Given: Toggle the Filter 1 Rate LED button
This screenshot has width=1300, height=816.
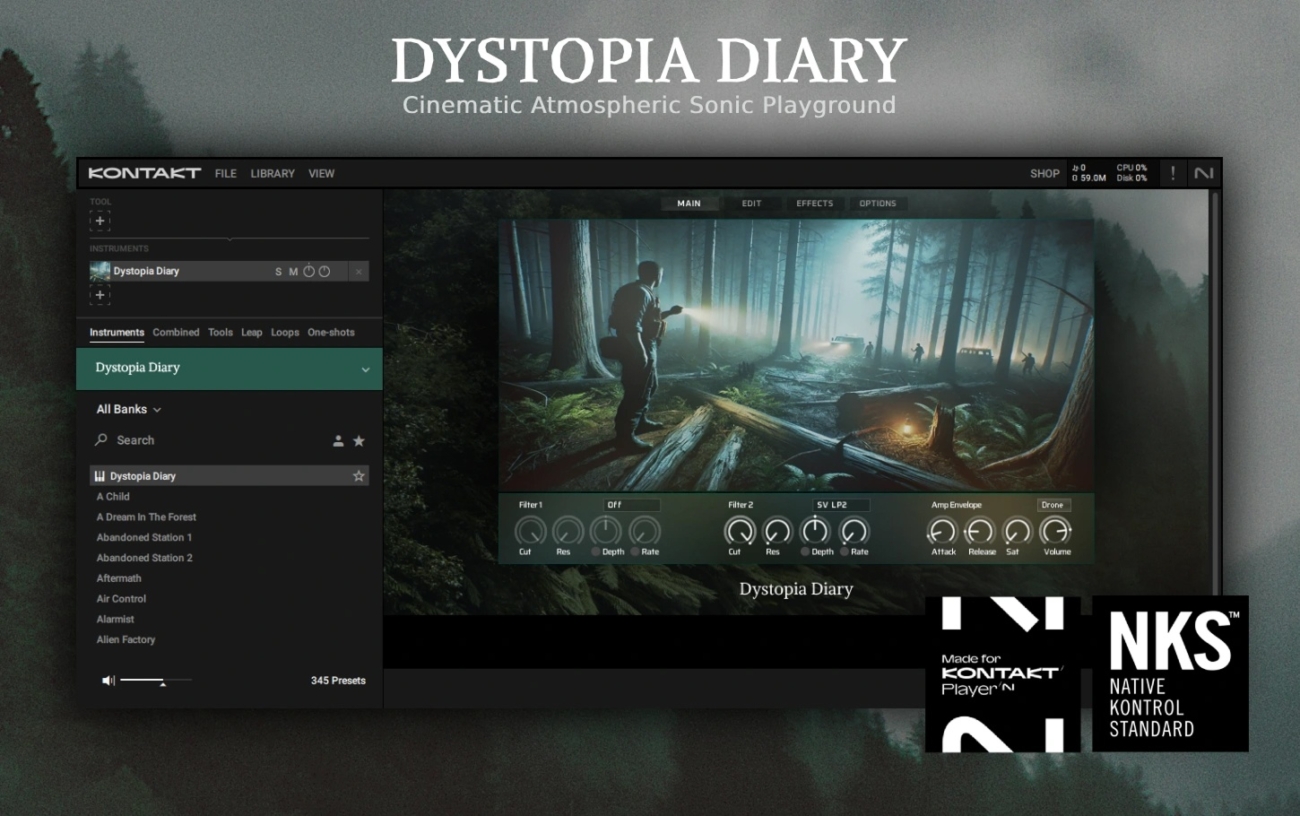Looking at the screenshot, I should pos(635,552).
